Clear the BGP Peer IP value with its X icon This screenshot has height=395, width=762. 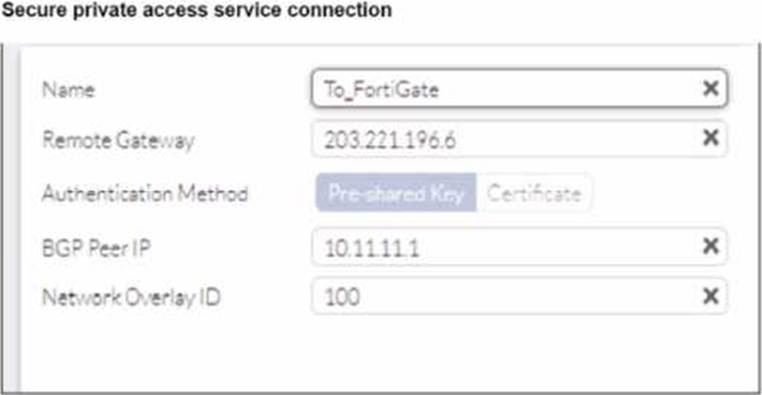(x=710, y=246)
